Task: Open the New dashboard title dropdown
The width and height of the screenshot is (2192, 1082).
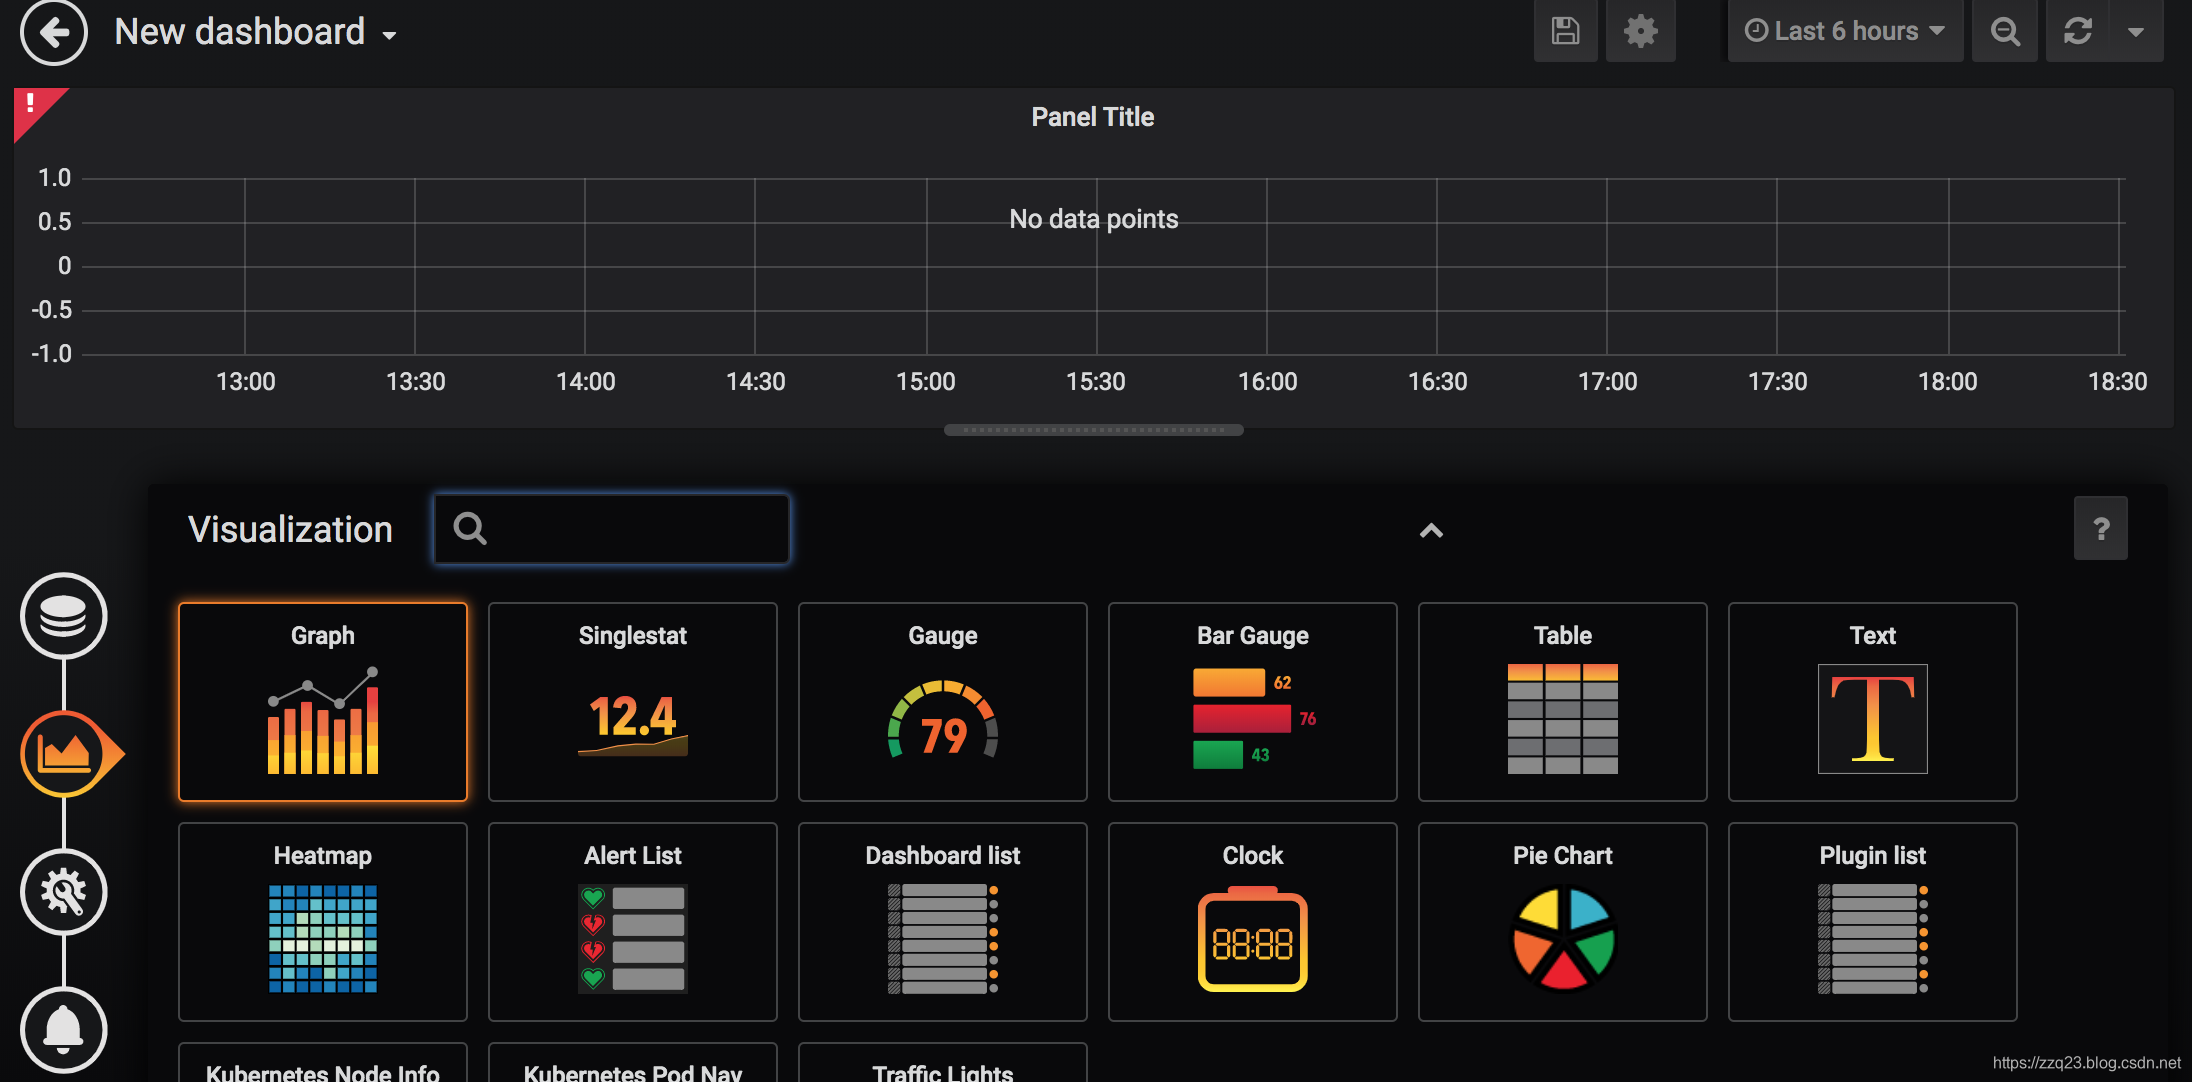Action: click(x=256, y=33)
